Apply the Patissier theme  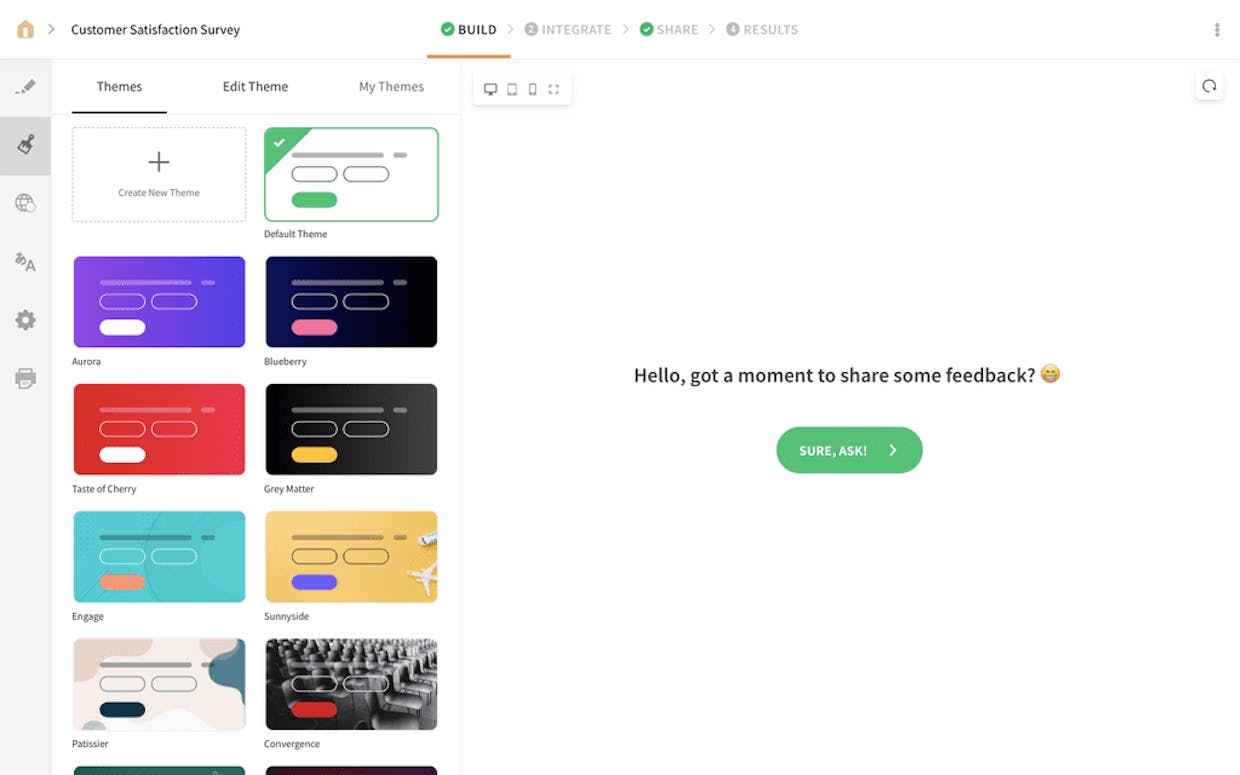pos(159,684)
